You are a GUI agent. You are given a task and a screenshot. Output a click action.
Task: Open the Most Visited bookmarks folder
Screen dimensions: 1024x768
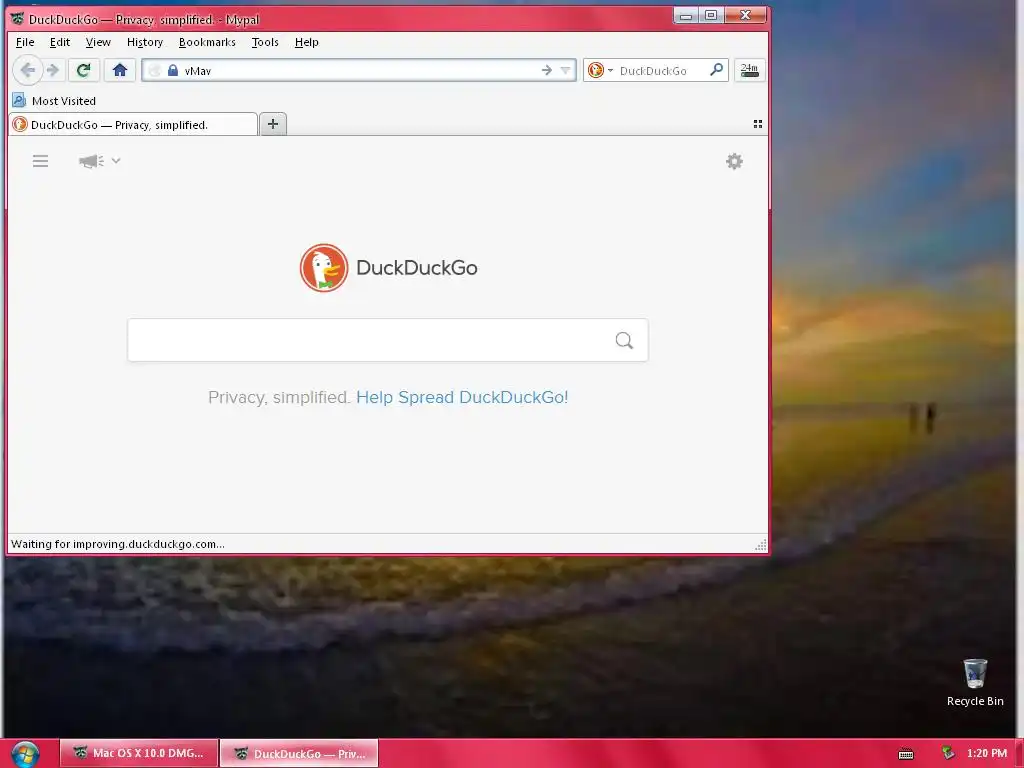pos(54,101)
